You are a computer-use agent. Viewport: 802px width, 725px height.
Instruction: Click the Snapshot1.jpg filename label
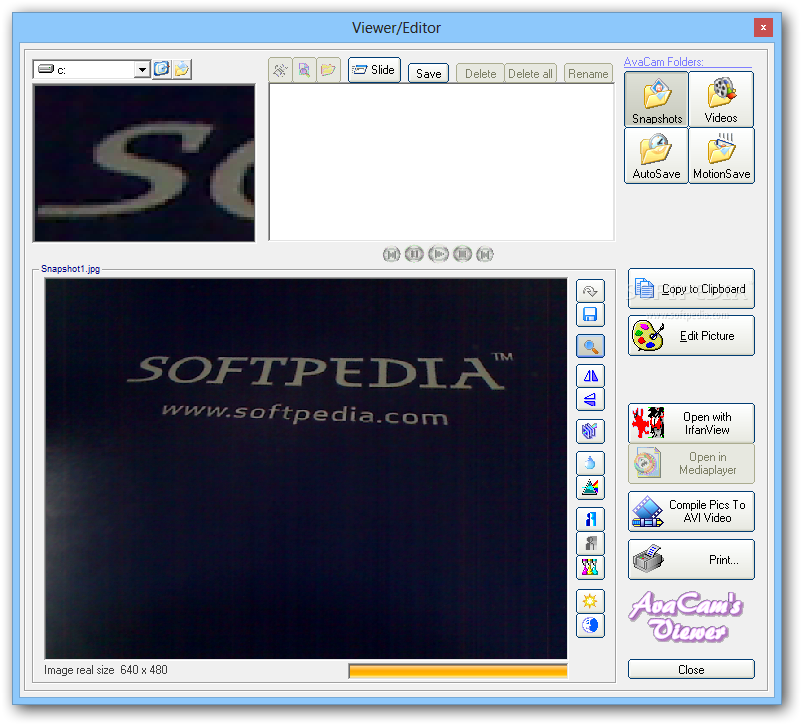coord(71,269)
